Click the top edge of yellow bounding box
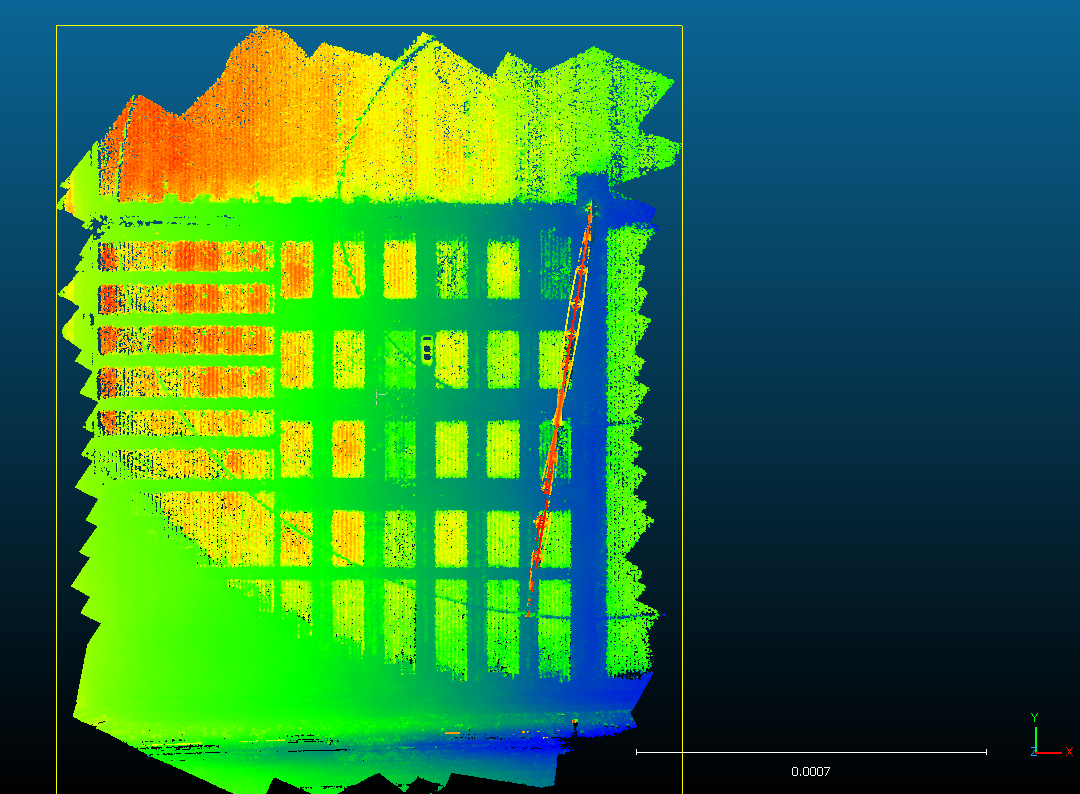 370,26
